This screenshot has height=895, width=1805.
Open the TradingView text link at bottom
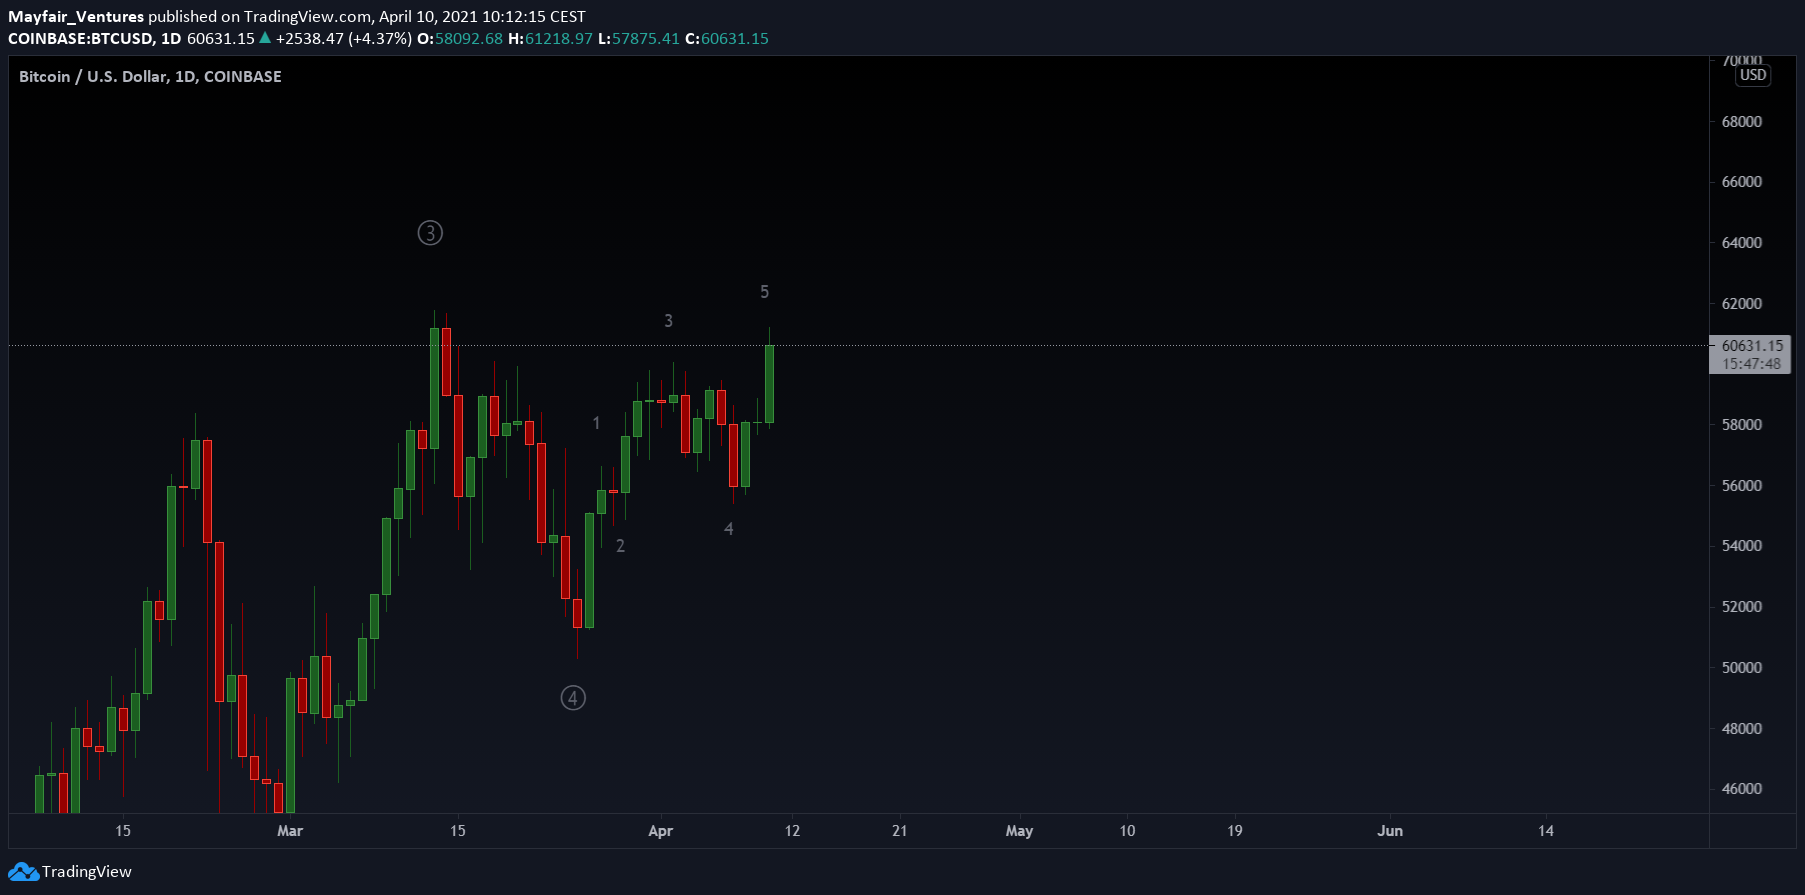point(87,872)
